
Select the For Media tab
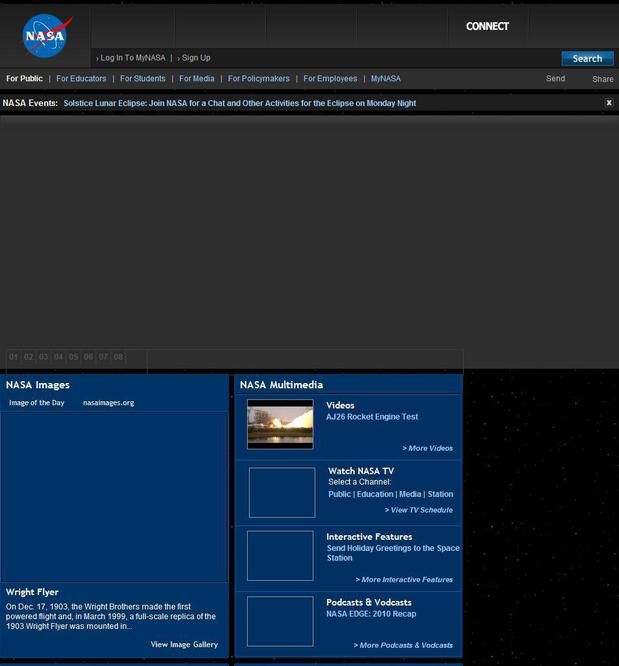(197, 79)
